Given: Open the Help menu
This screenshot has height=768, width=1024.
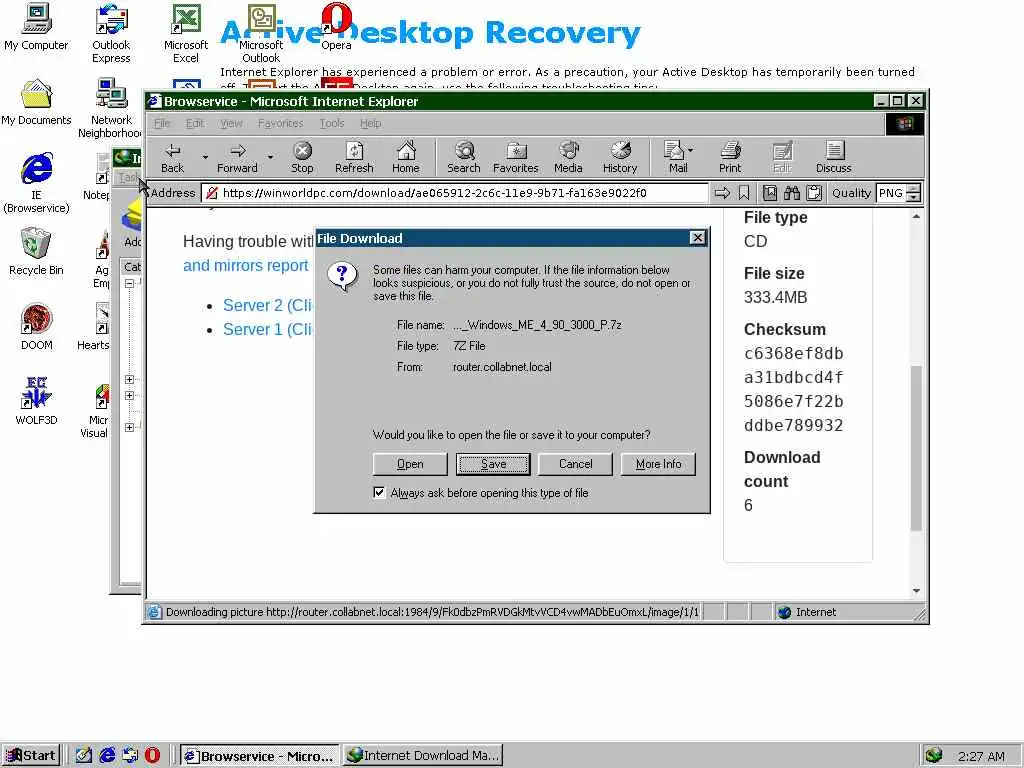Looking at the screenshot, I should point(370,123).
